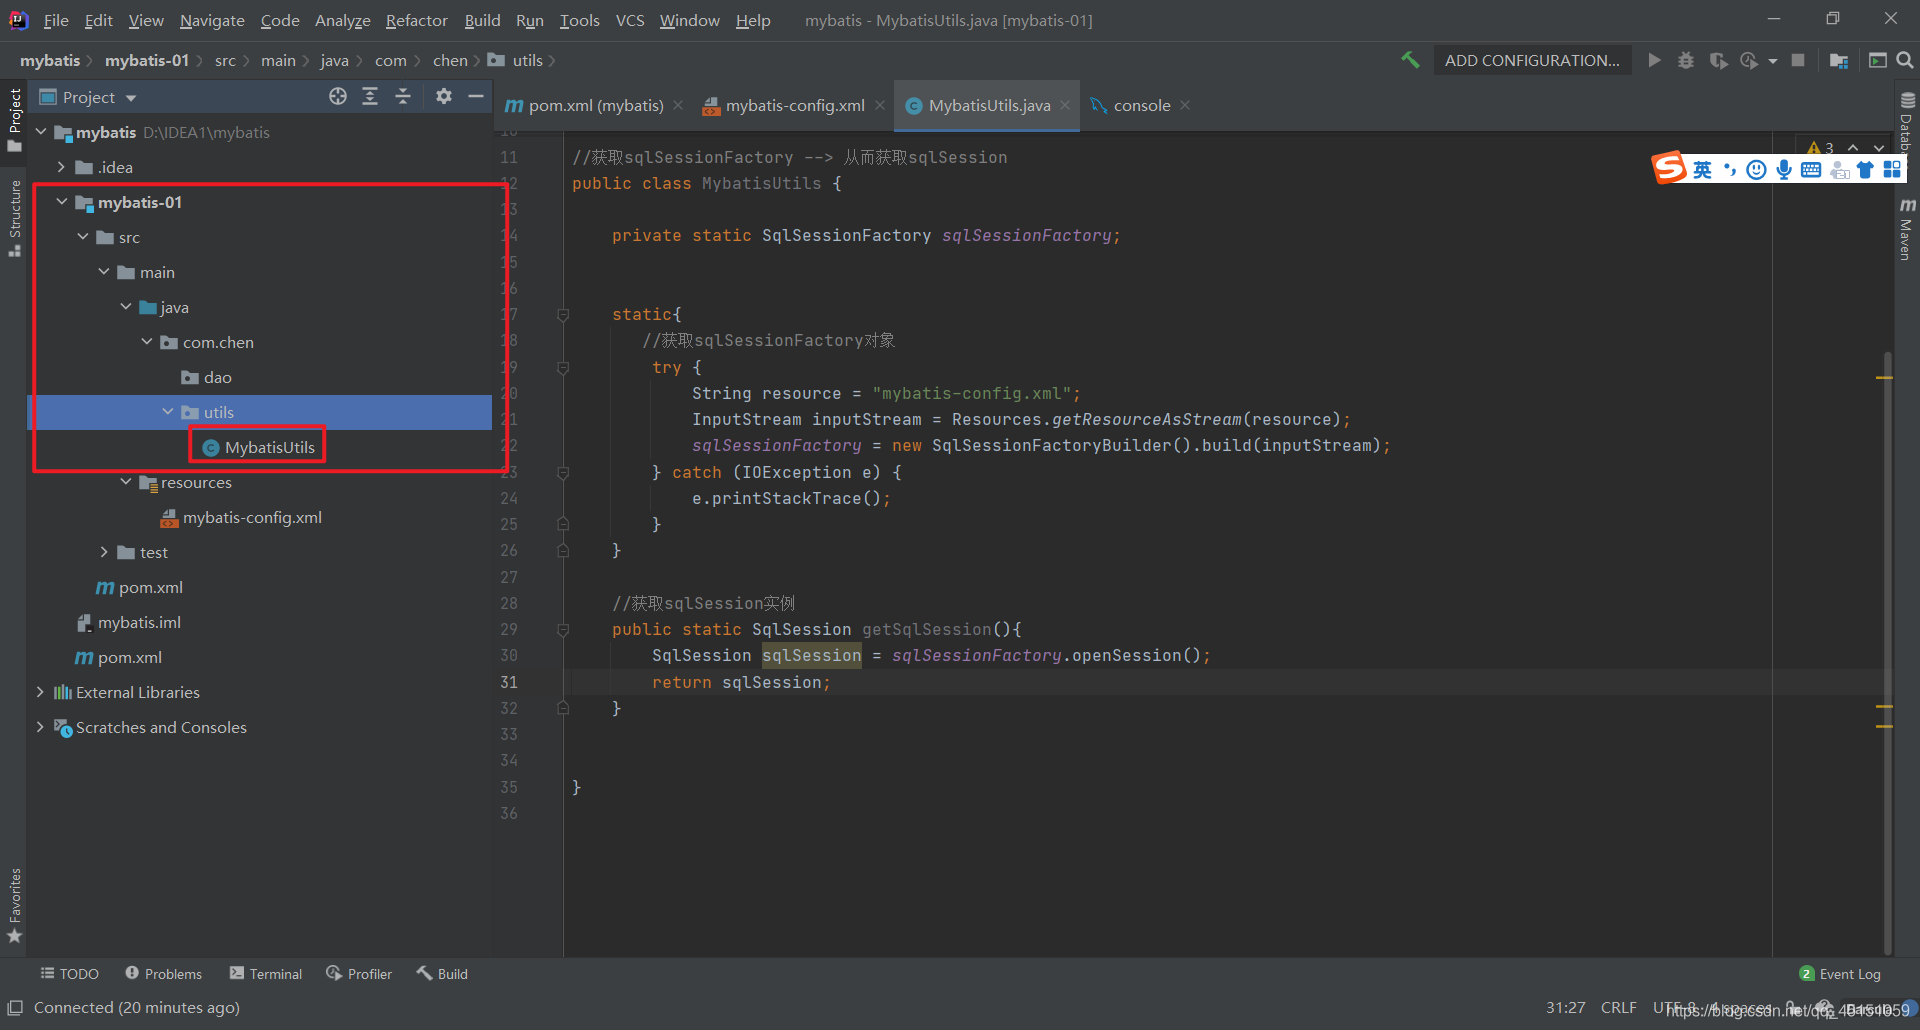Toggle fold marker of catch block at line 23

(x=563, y=473)
